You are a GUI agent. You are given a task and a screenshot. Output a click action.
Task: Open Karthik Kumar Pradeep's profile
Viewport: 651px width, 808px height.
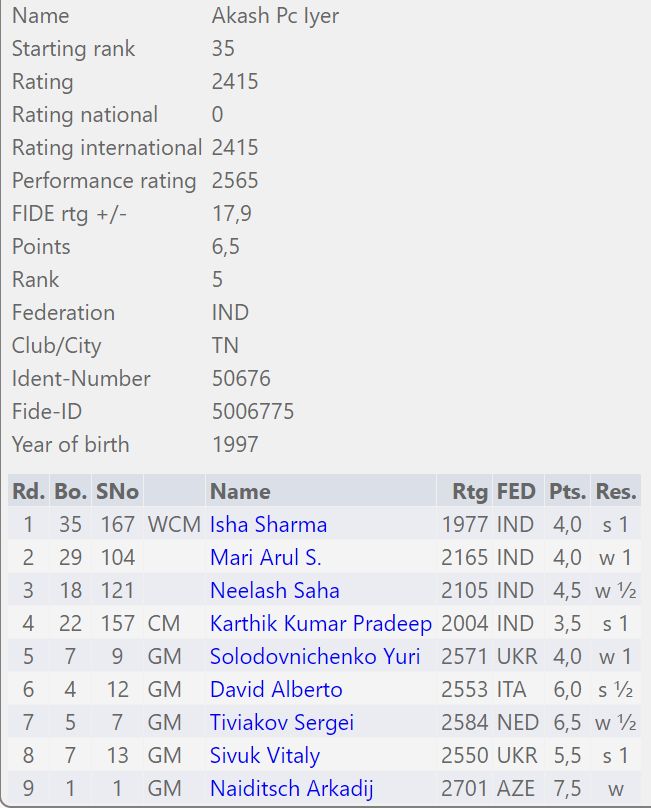click(321, 624)
